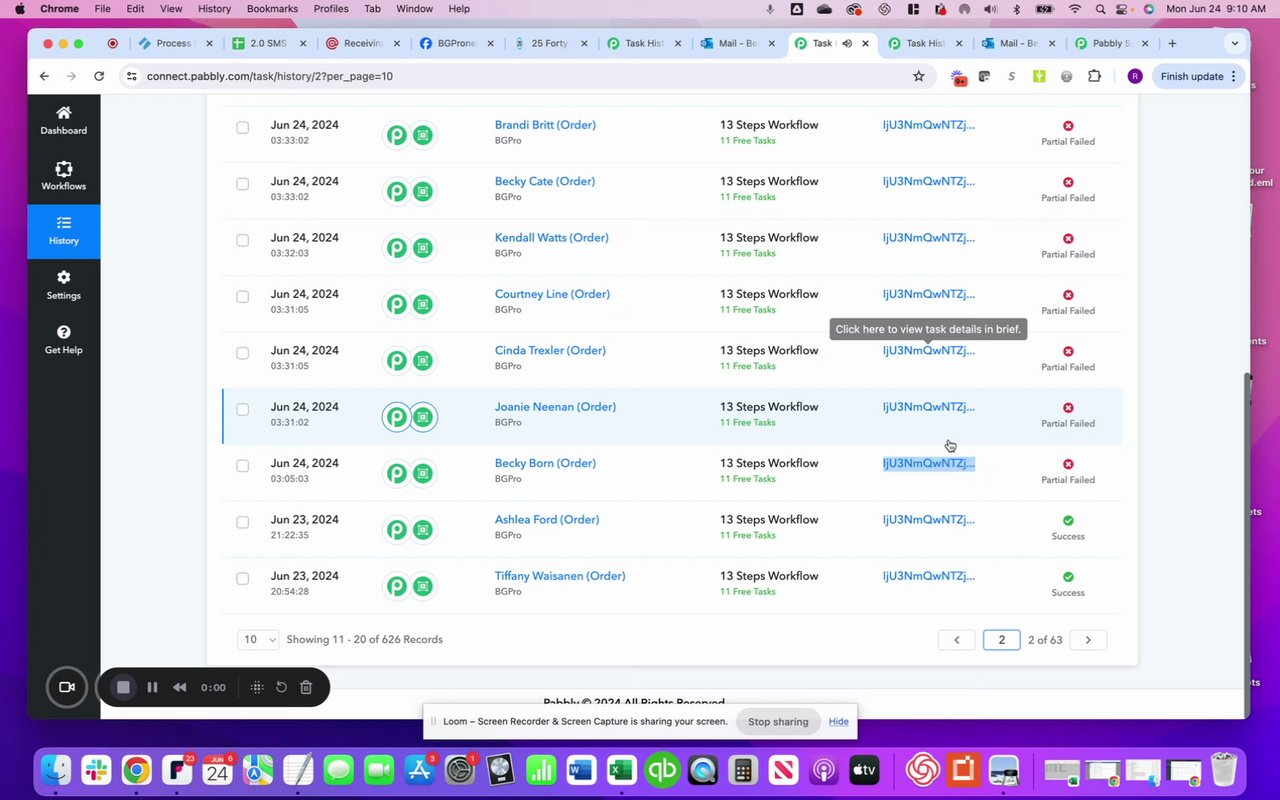Open the Profiles menu in menu bar
1280x800 pixels.
click(331, 9)
